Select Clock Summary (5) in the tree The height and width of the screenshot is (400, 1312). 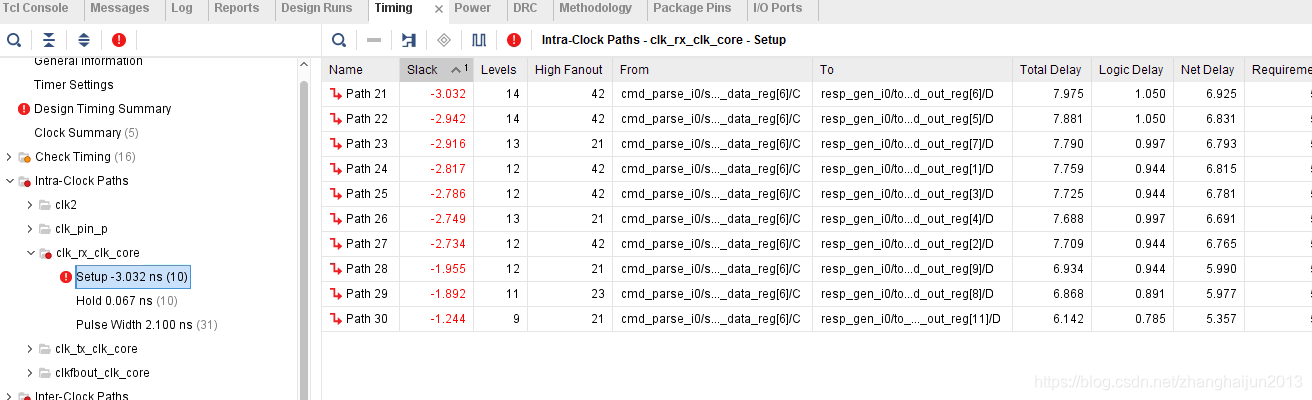pos(86,133)
